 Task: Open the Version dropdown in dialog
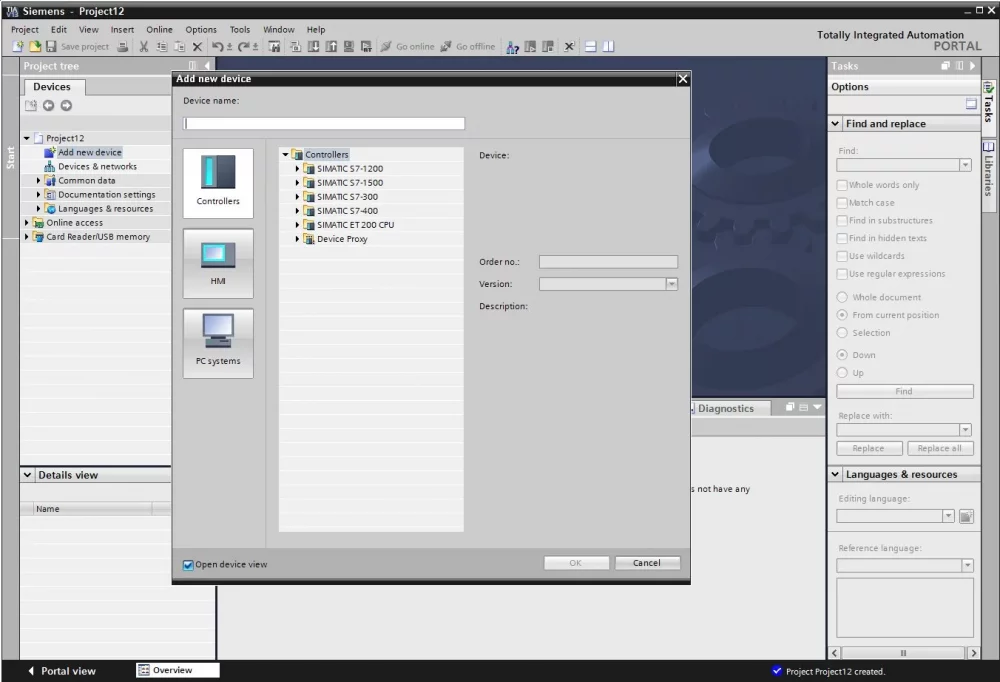672,284
